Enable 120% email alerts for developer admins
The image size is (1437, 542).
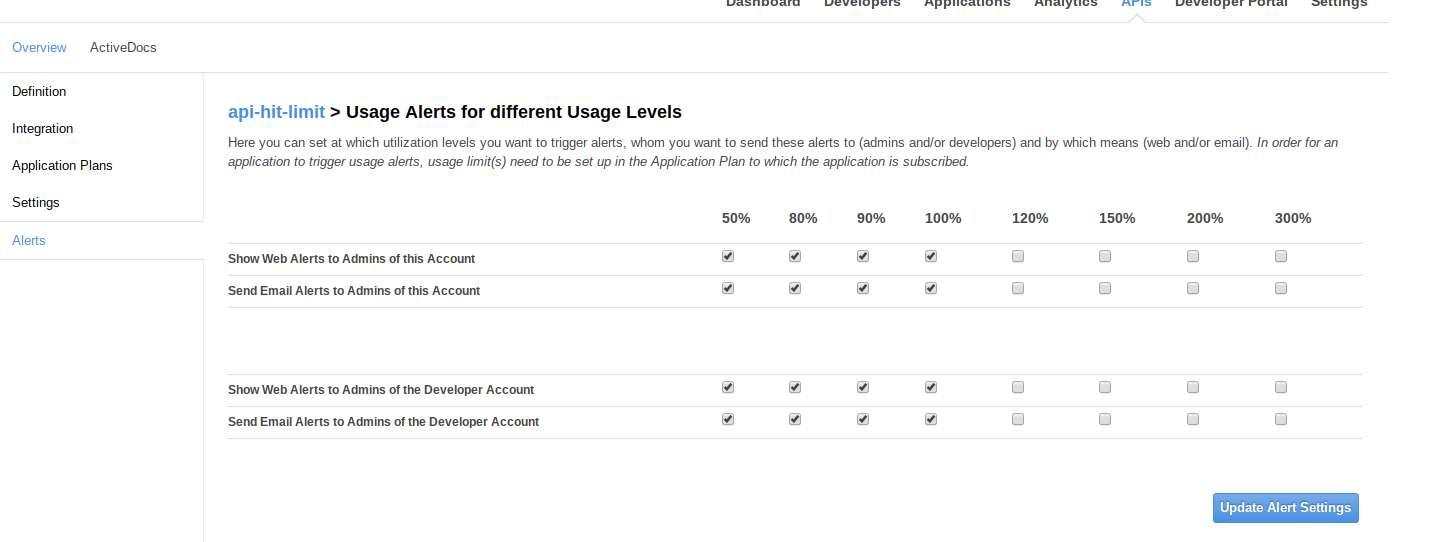point(1018,420)
